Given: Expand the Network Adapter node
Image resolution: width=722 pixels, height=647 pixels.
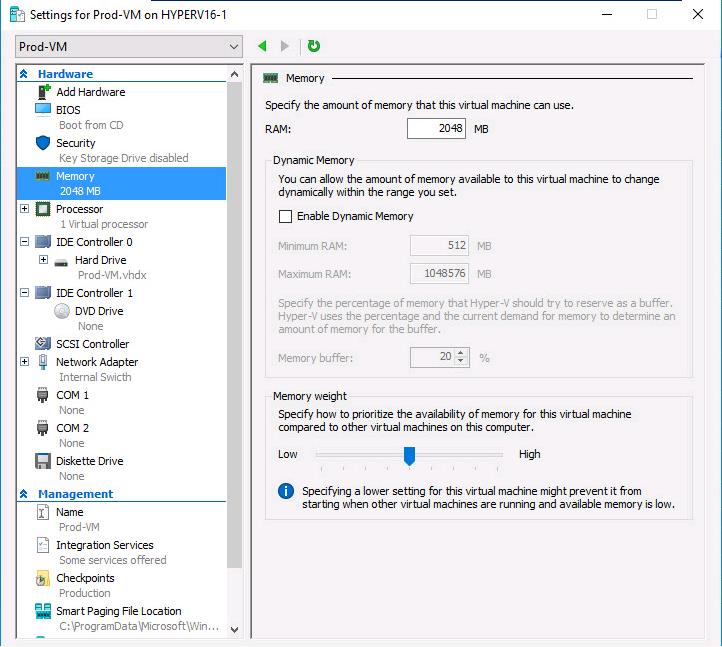Looking at the screenshot, I should point(25,362).
